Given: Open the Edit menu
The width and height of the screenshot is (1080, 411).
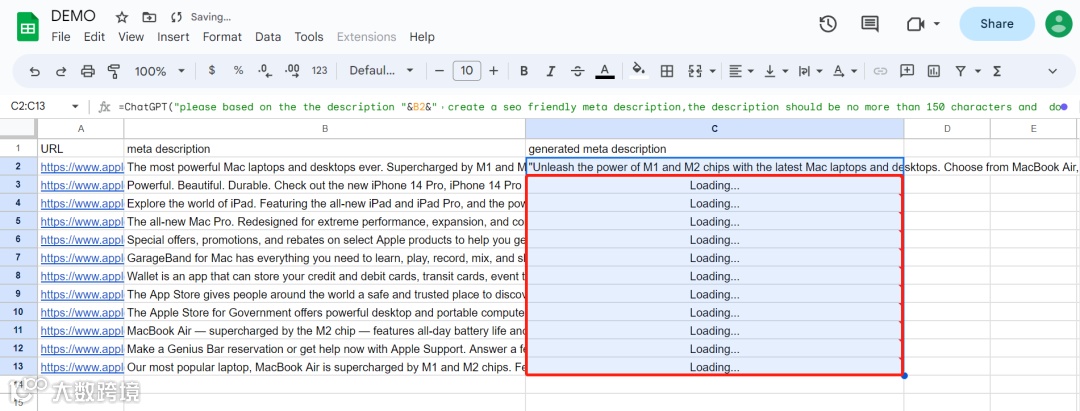Looking at the screenshot, I should coord(94,36).
